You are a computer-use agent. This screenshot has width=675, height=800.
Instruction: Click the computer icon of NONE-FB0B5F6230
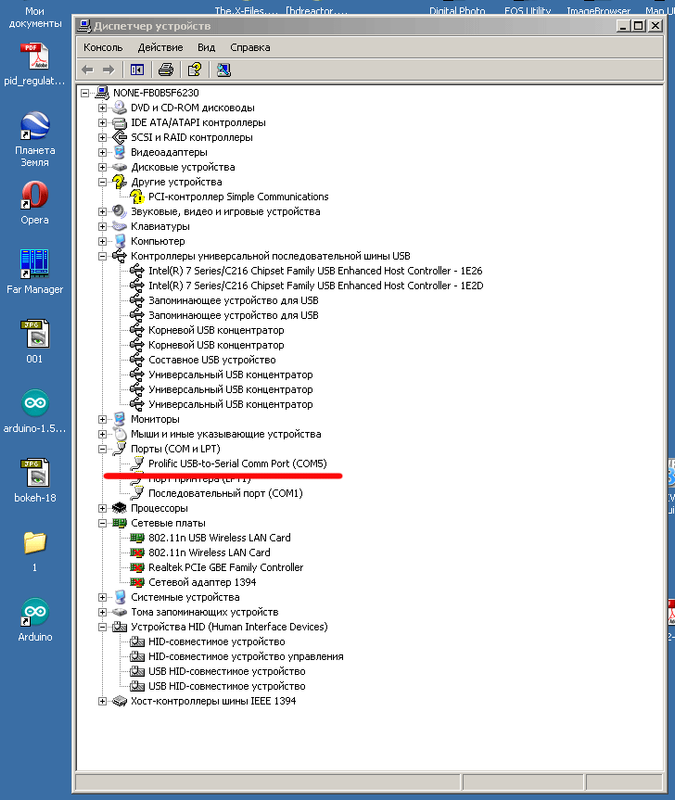click(x=103, y=92)
